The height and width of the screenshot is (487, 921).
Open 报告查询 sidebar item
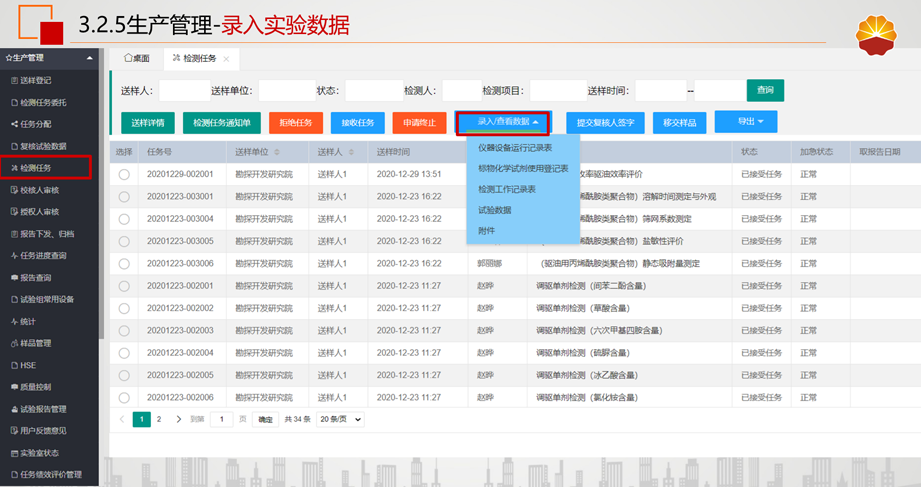coord(31,277)
